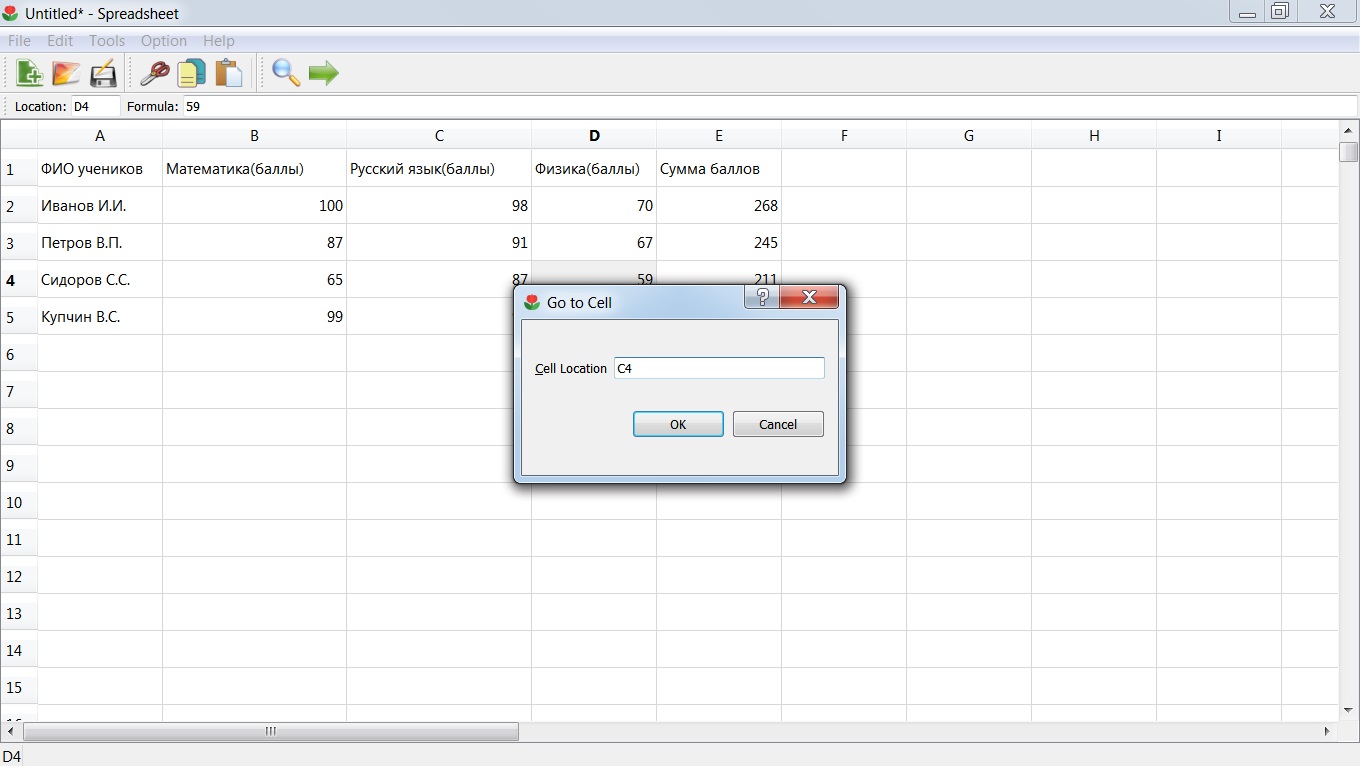Click the horizontal scrollbar thumb
The width and height of the screenshot is (1360, 768).
(271, 732)
